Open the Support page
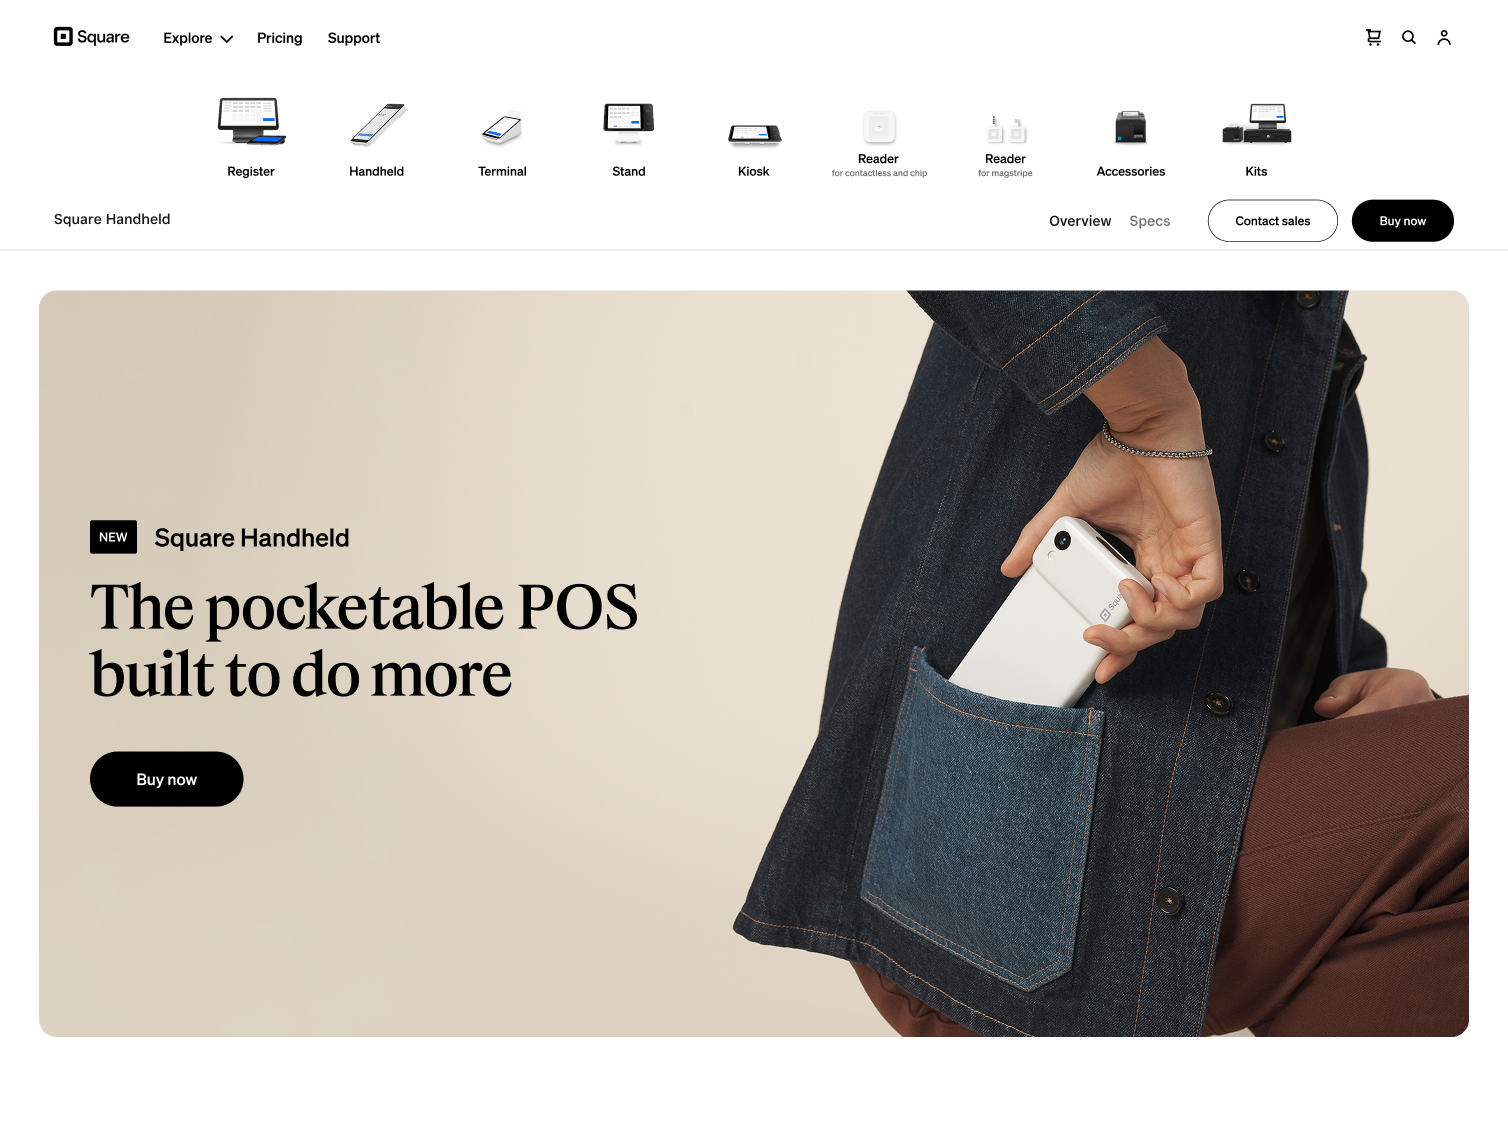The width and height of the screenshot is (1508, 1124). [353, 38]
